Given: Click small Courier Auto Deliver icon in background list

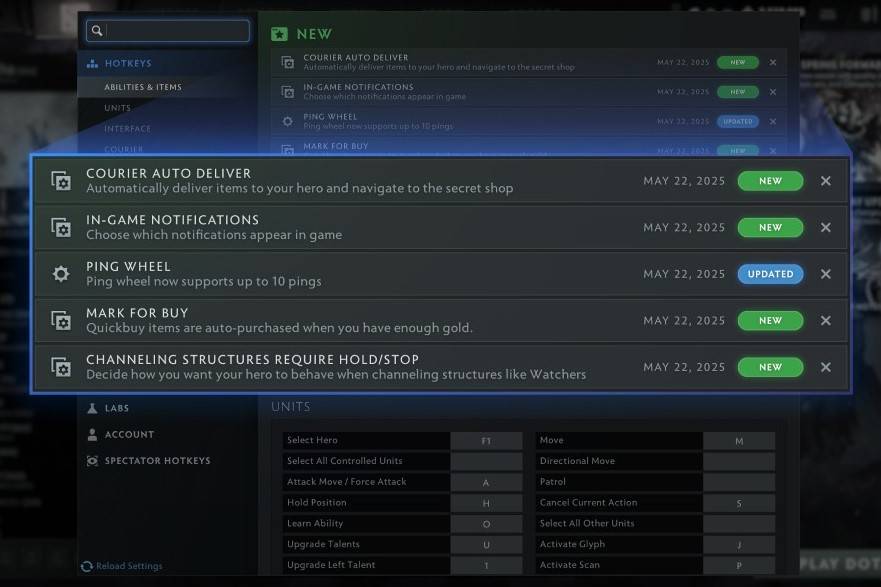Looking at the screenshot, I should 288,62.
